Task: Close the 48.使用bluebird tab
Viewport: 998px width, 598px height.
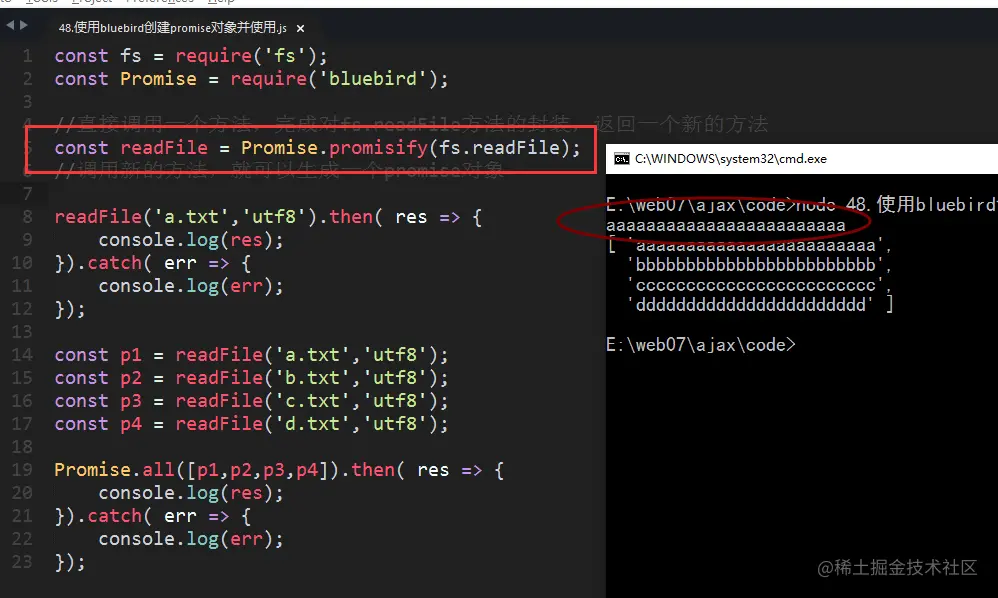Action: click(300, 29)
